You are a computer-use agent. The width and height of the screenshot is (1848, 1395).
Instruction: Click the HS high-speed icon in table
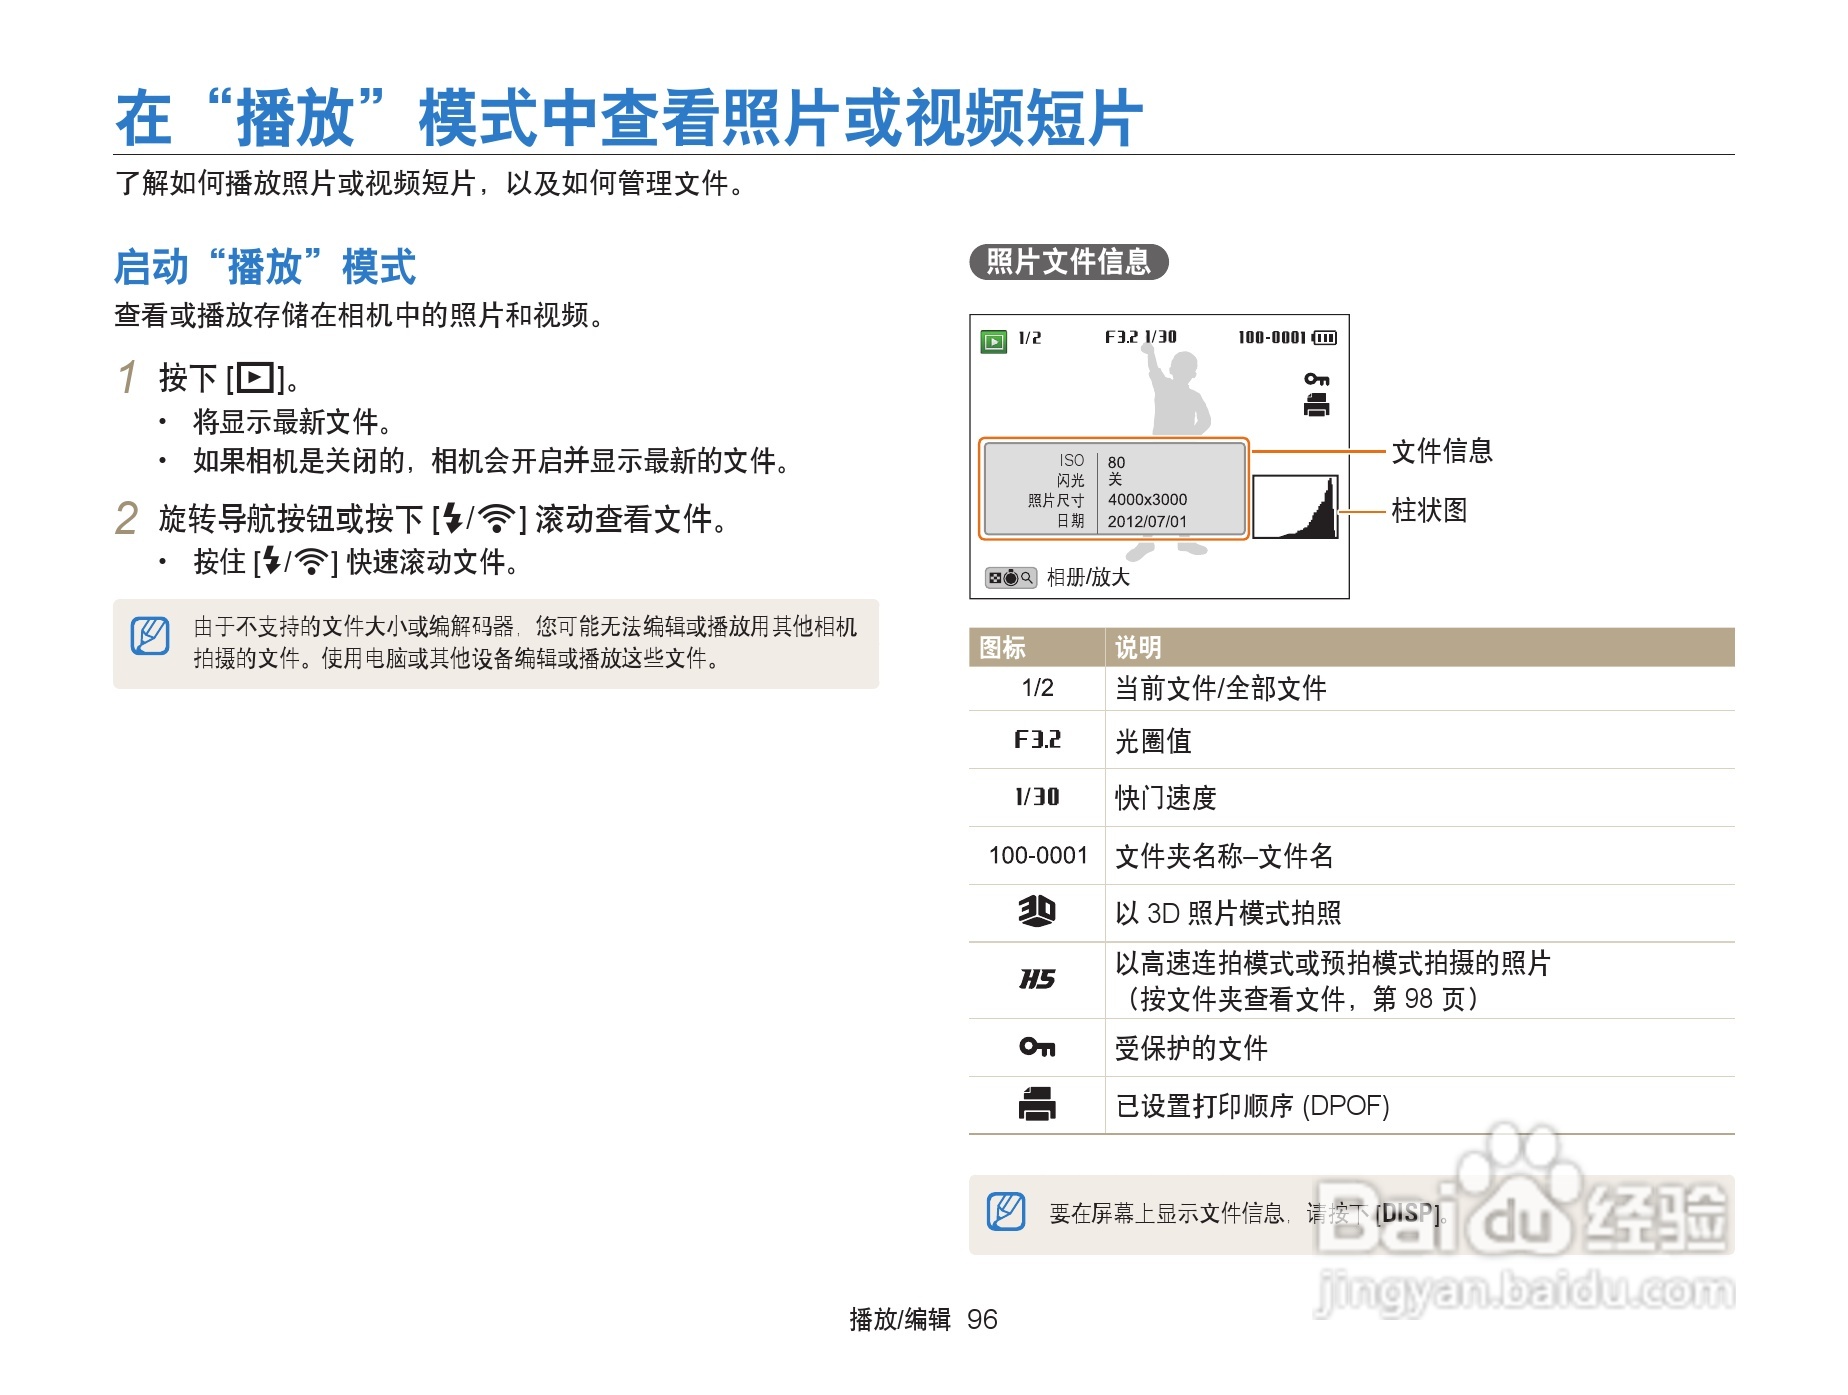(x=1037, y=979)
